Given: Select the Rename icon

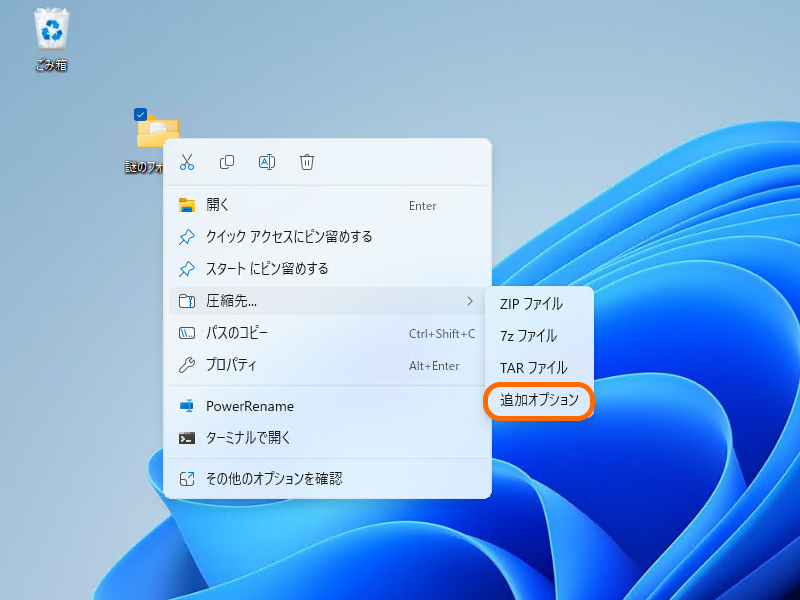Looking at the screenshot, I should click(x=267, y=162).
